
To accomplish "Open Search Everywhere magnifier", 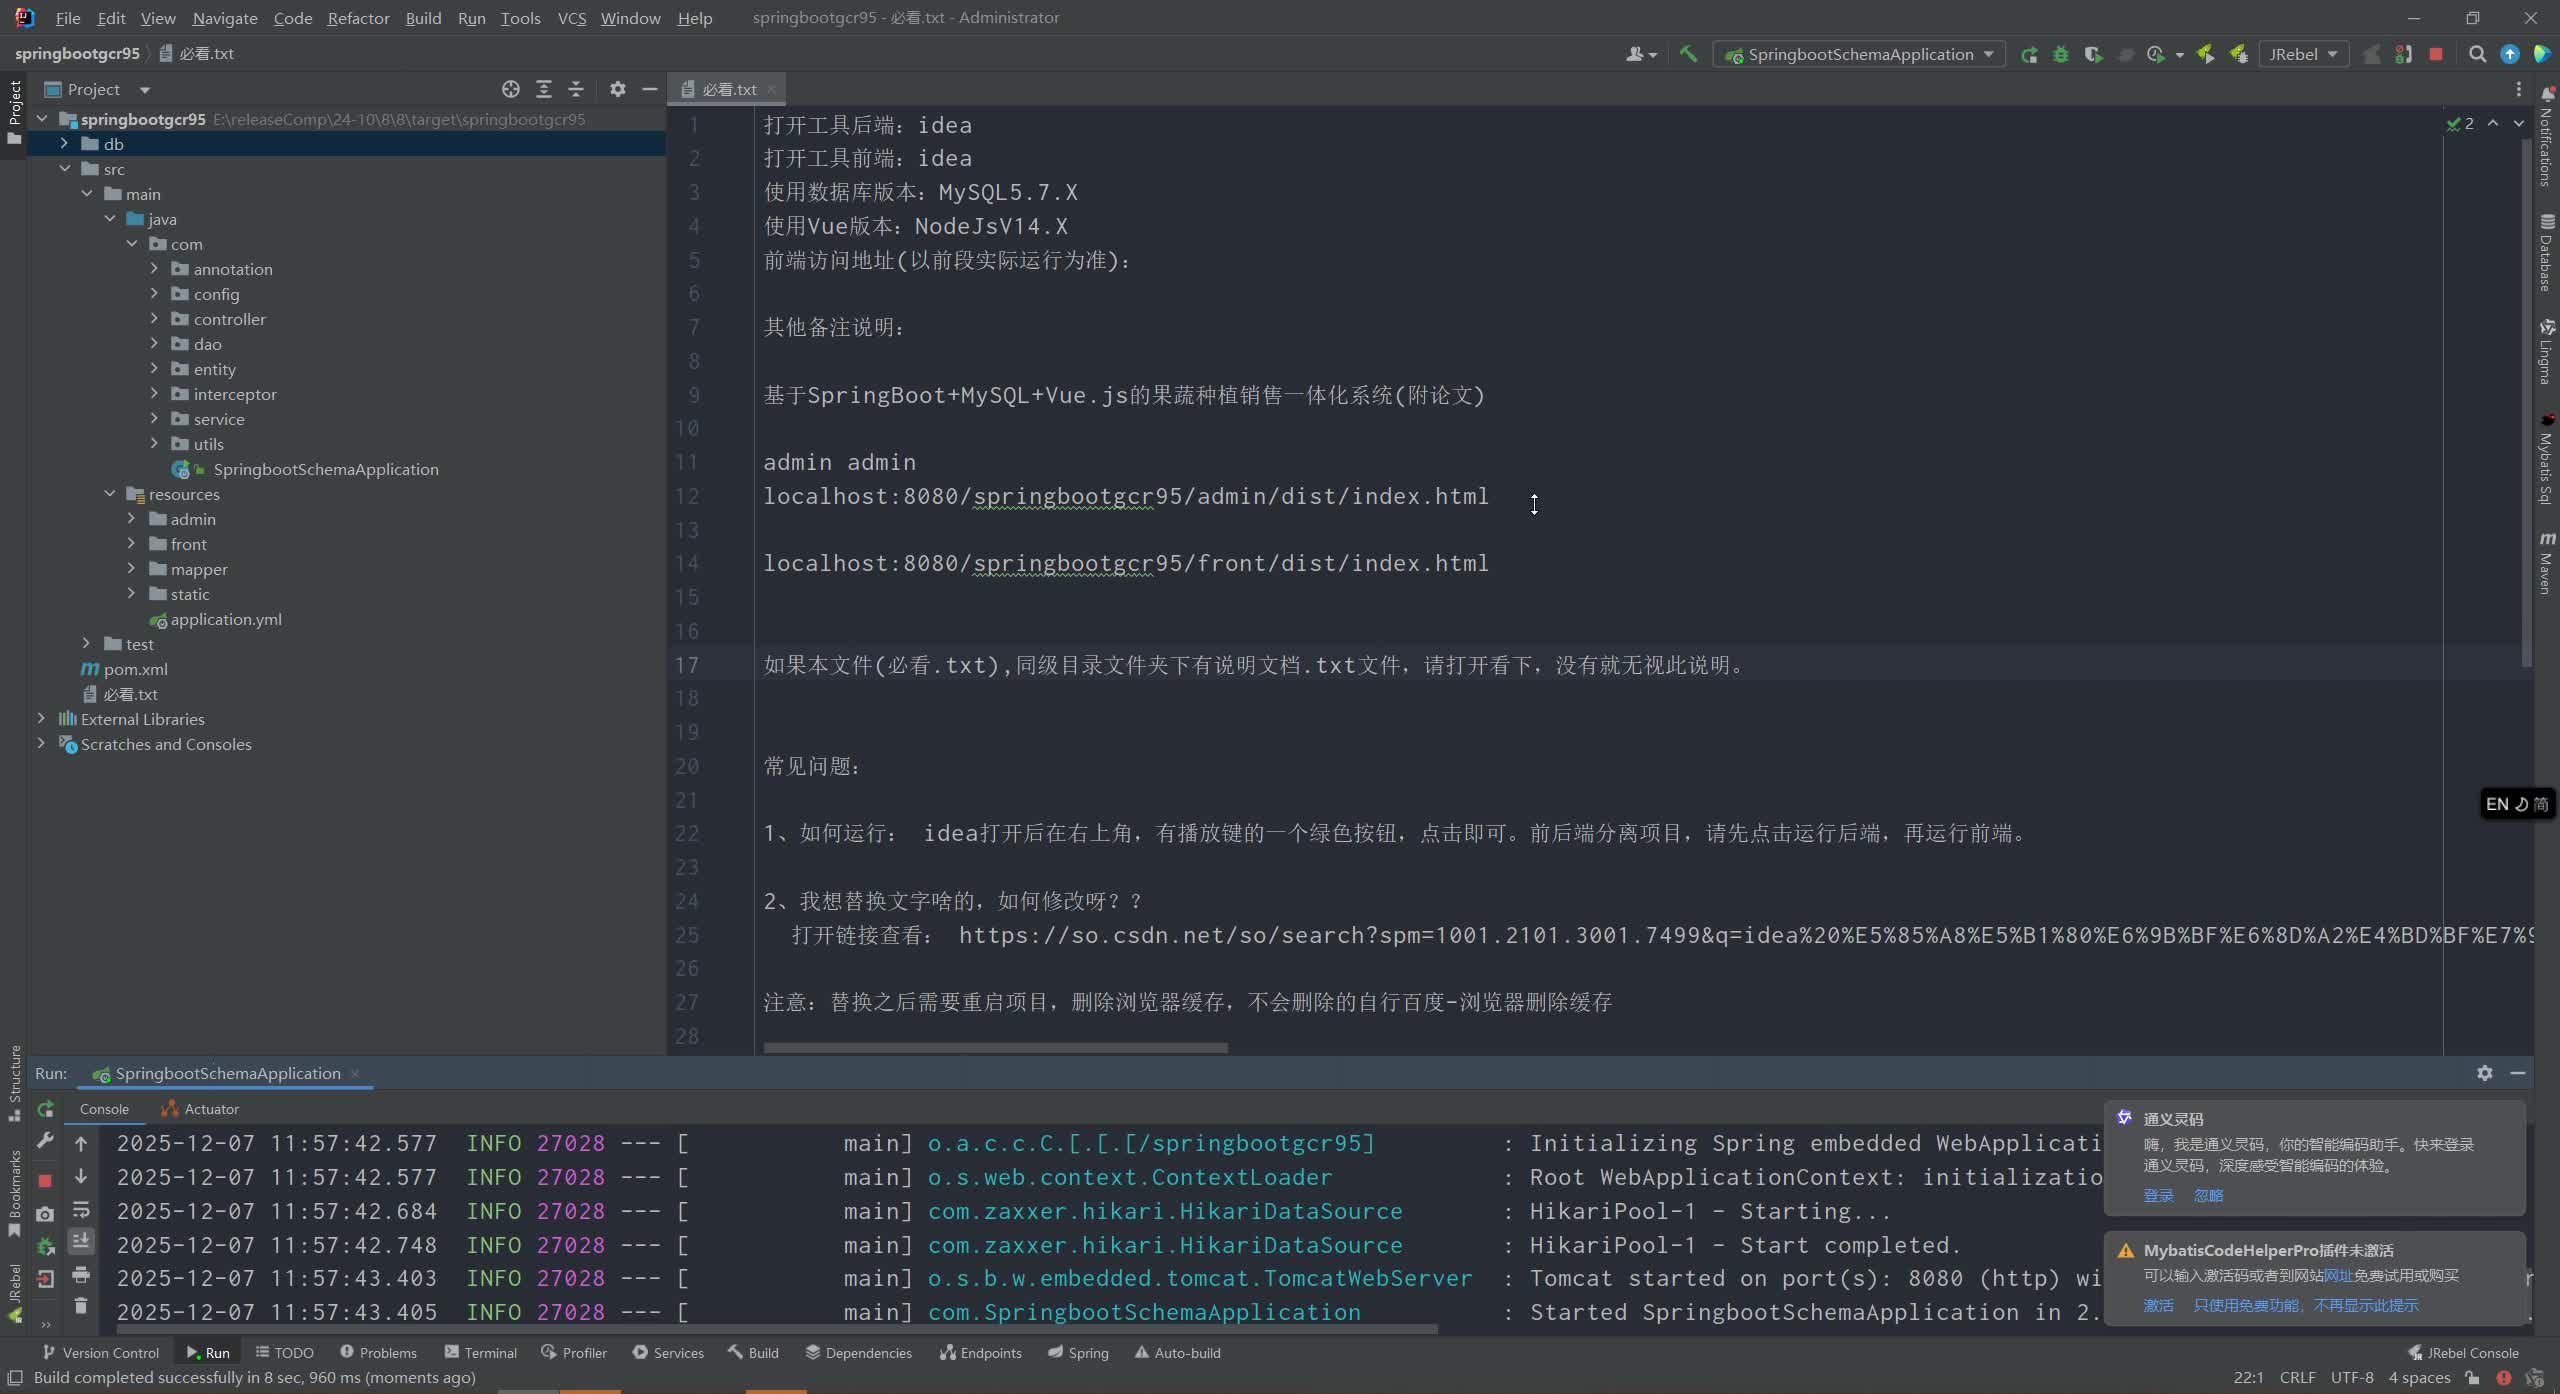I will (x=2478, y=54).
